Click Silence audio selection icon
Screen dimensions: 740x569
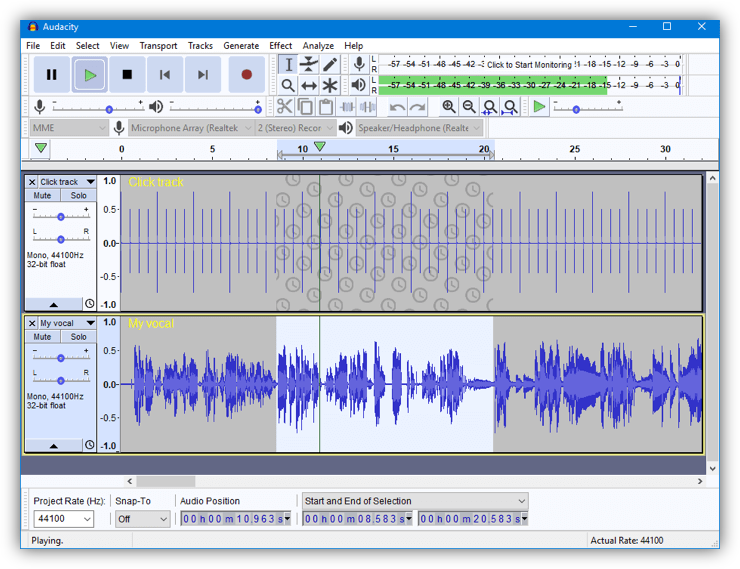point(367,107)
